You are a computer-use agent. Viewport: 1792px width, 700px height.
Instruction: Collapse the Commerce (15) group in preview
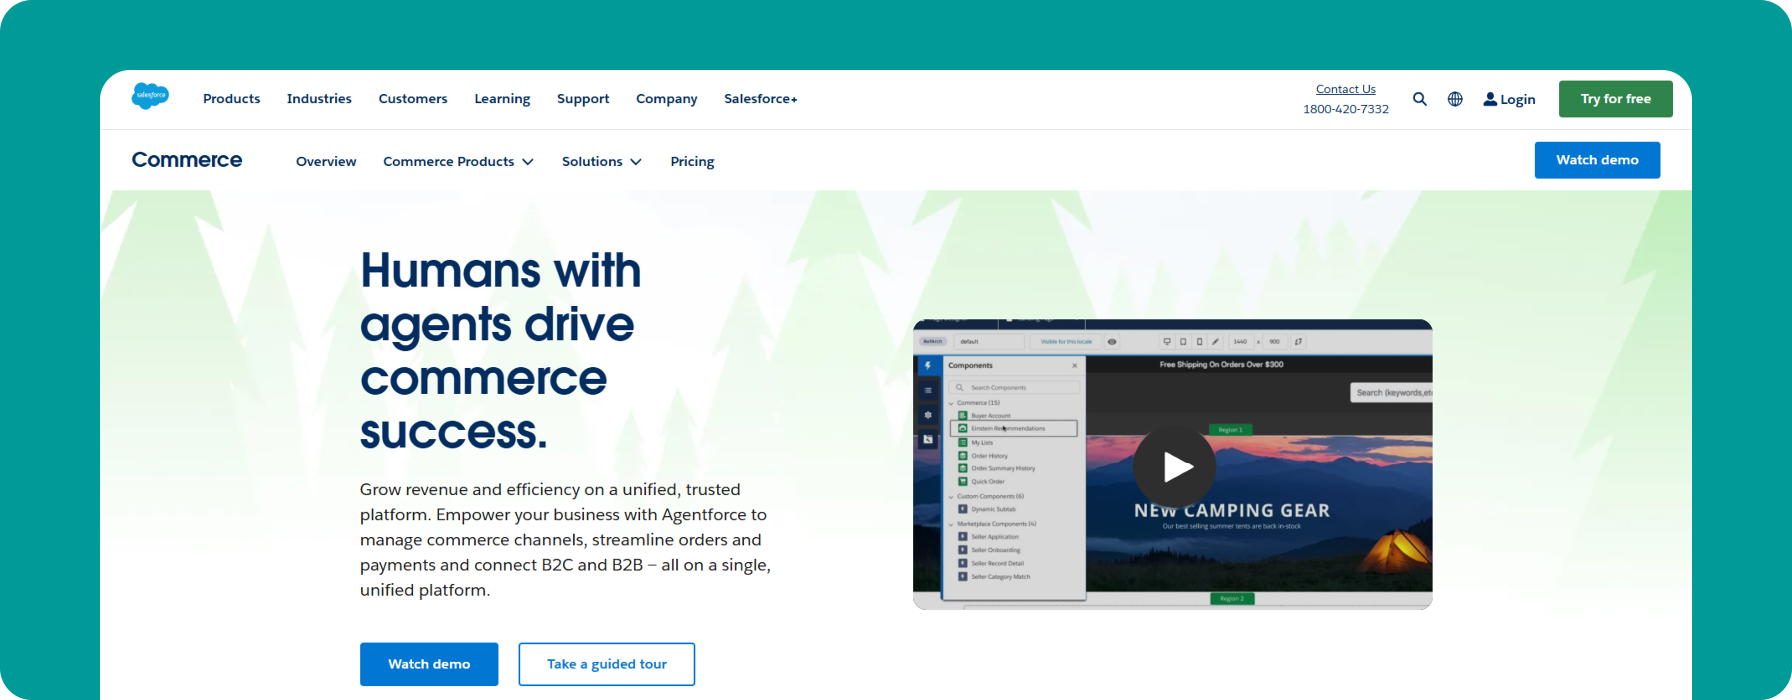951,403
